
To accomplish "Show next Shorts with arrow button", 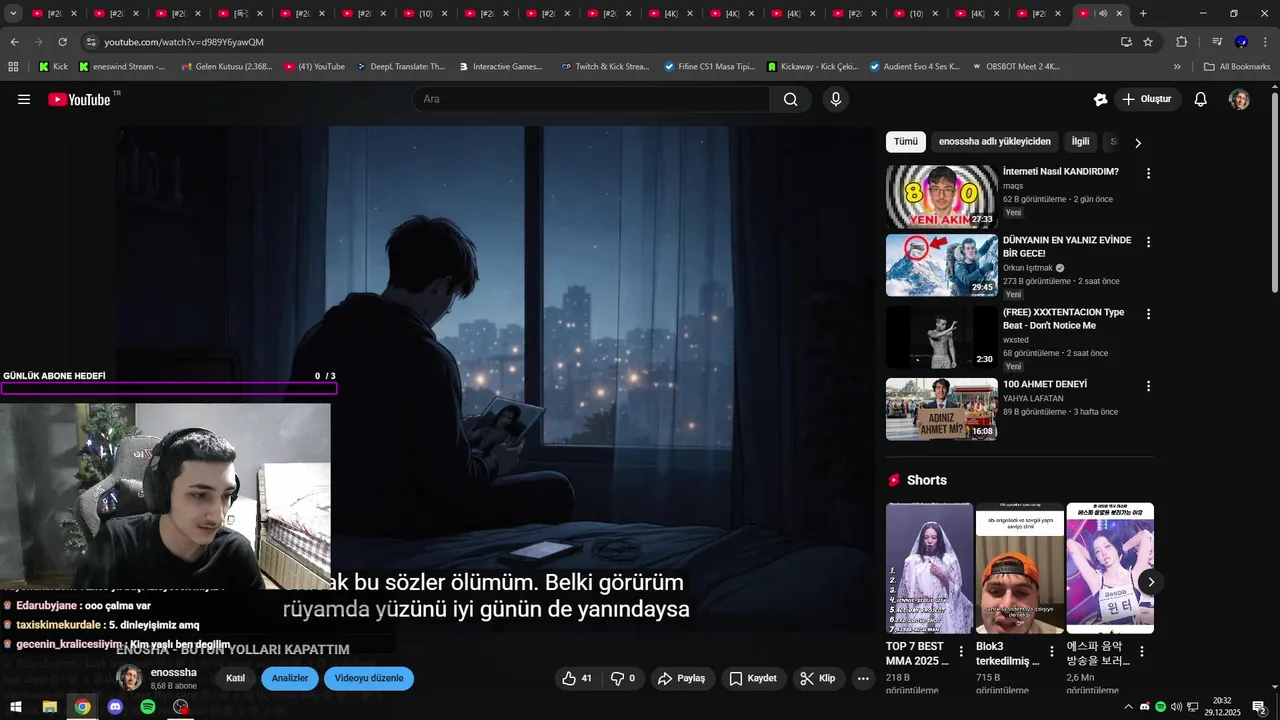I will pos(1151,582).
